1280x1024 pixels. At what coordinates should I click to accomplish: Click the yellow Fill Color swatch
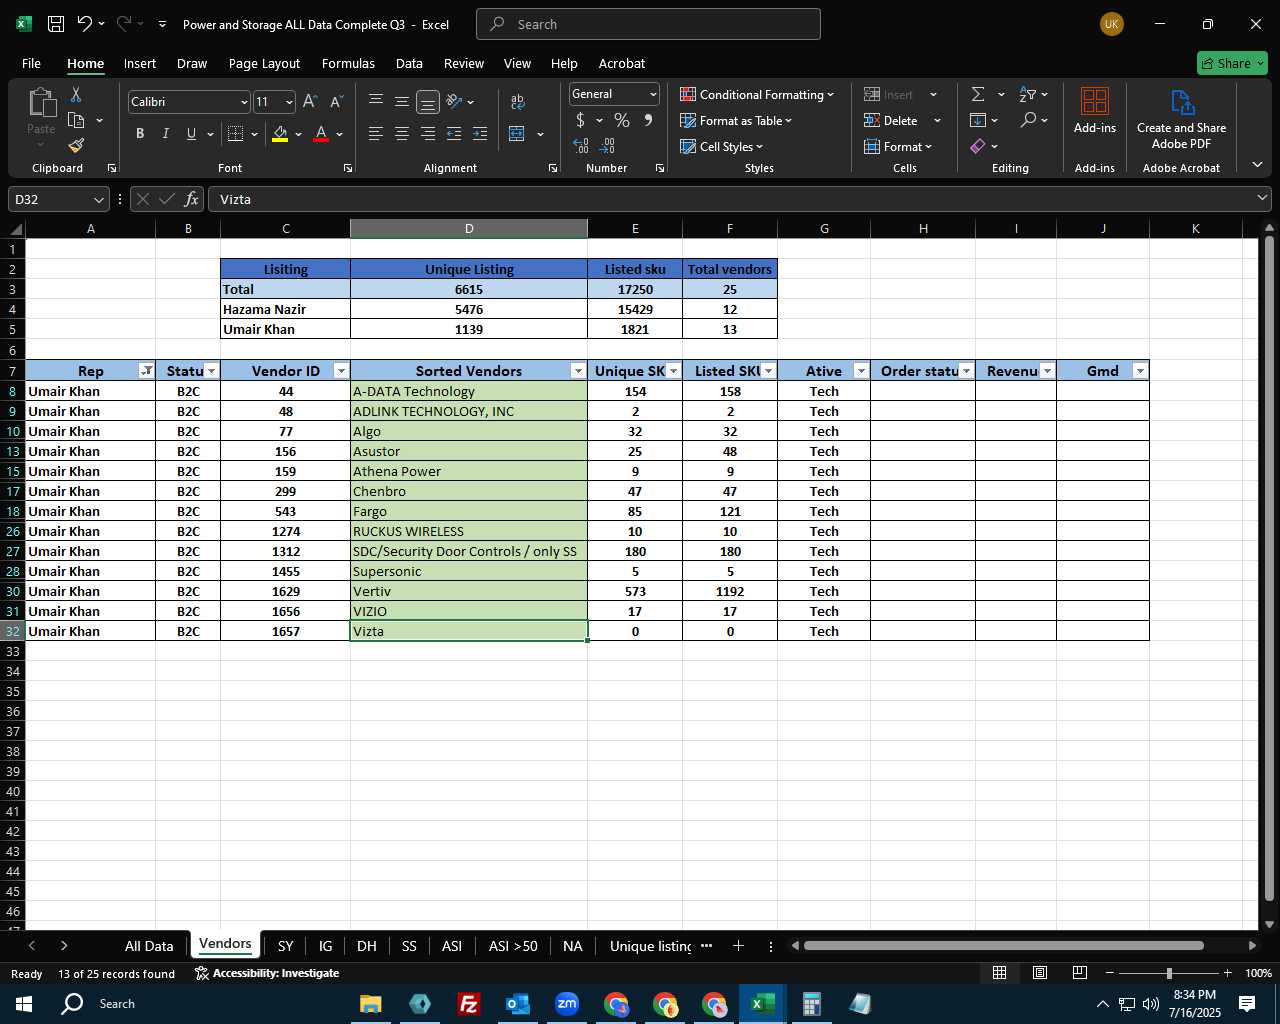[280, 134]
